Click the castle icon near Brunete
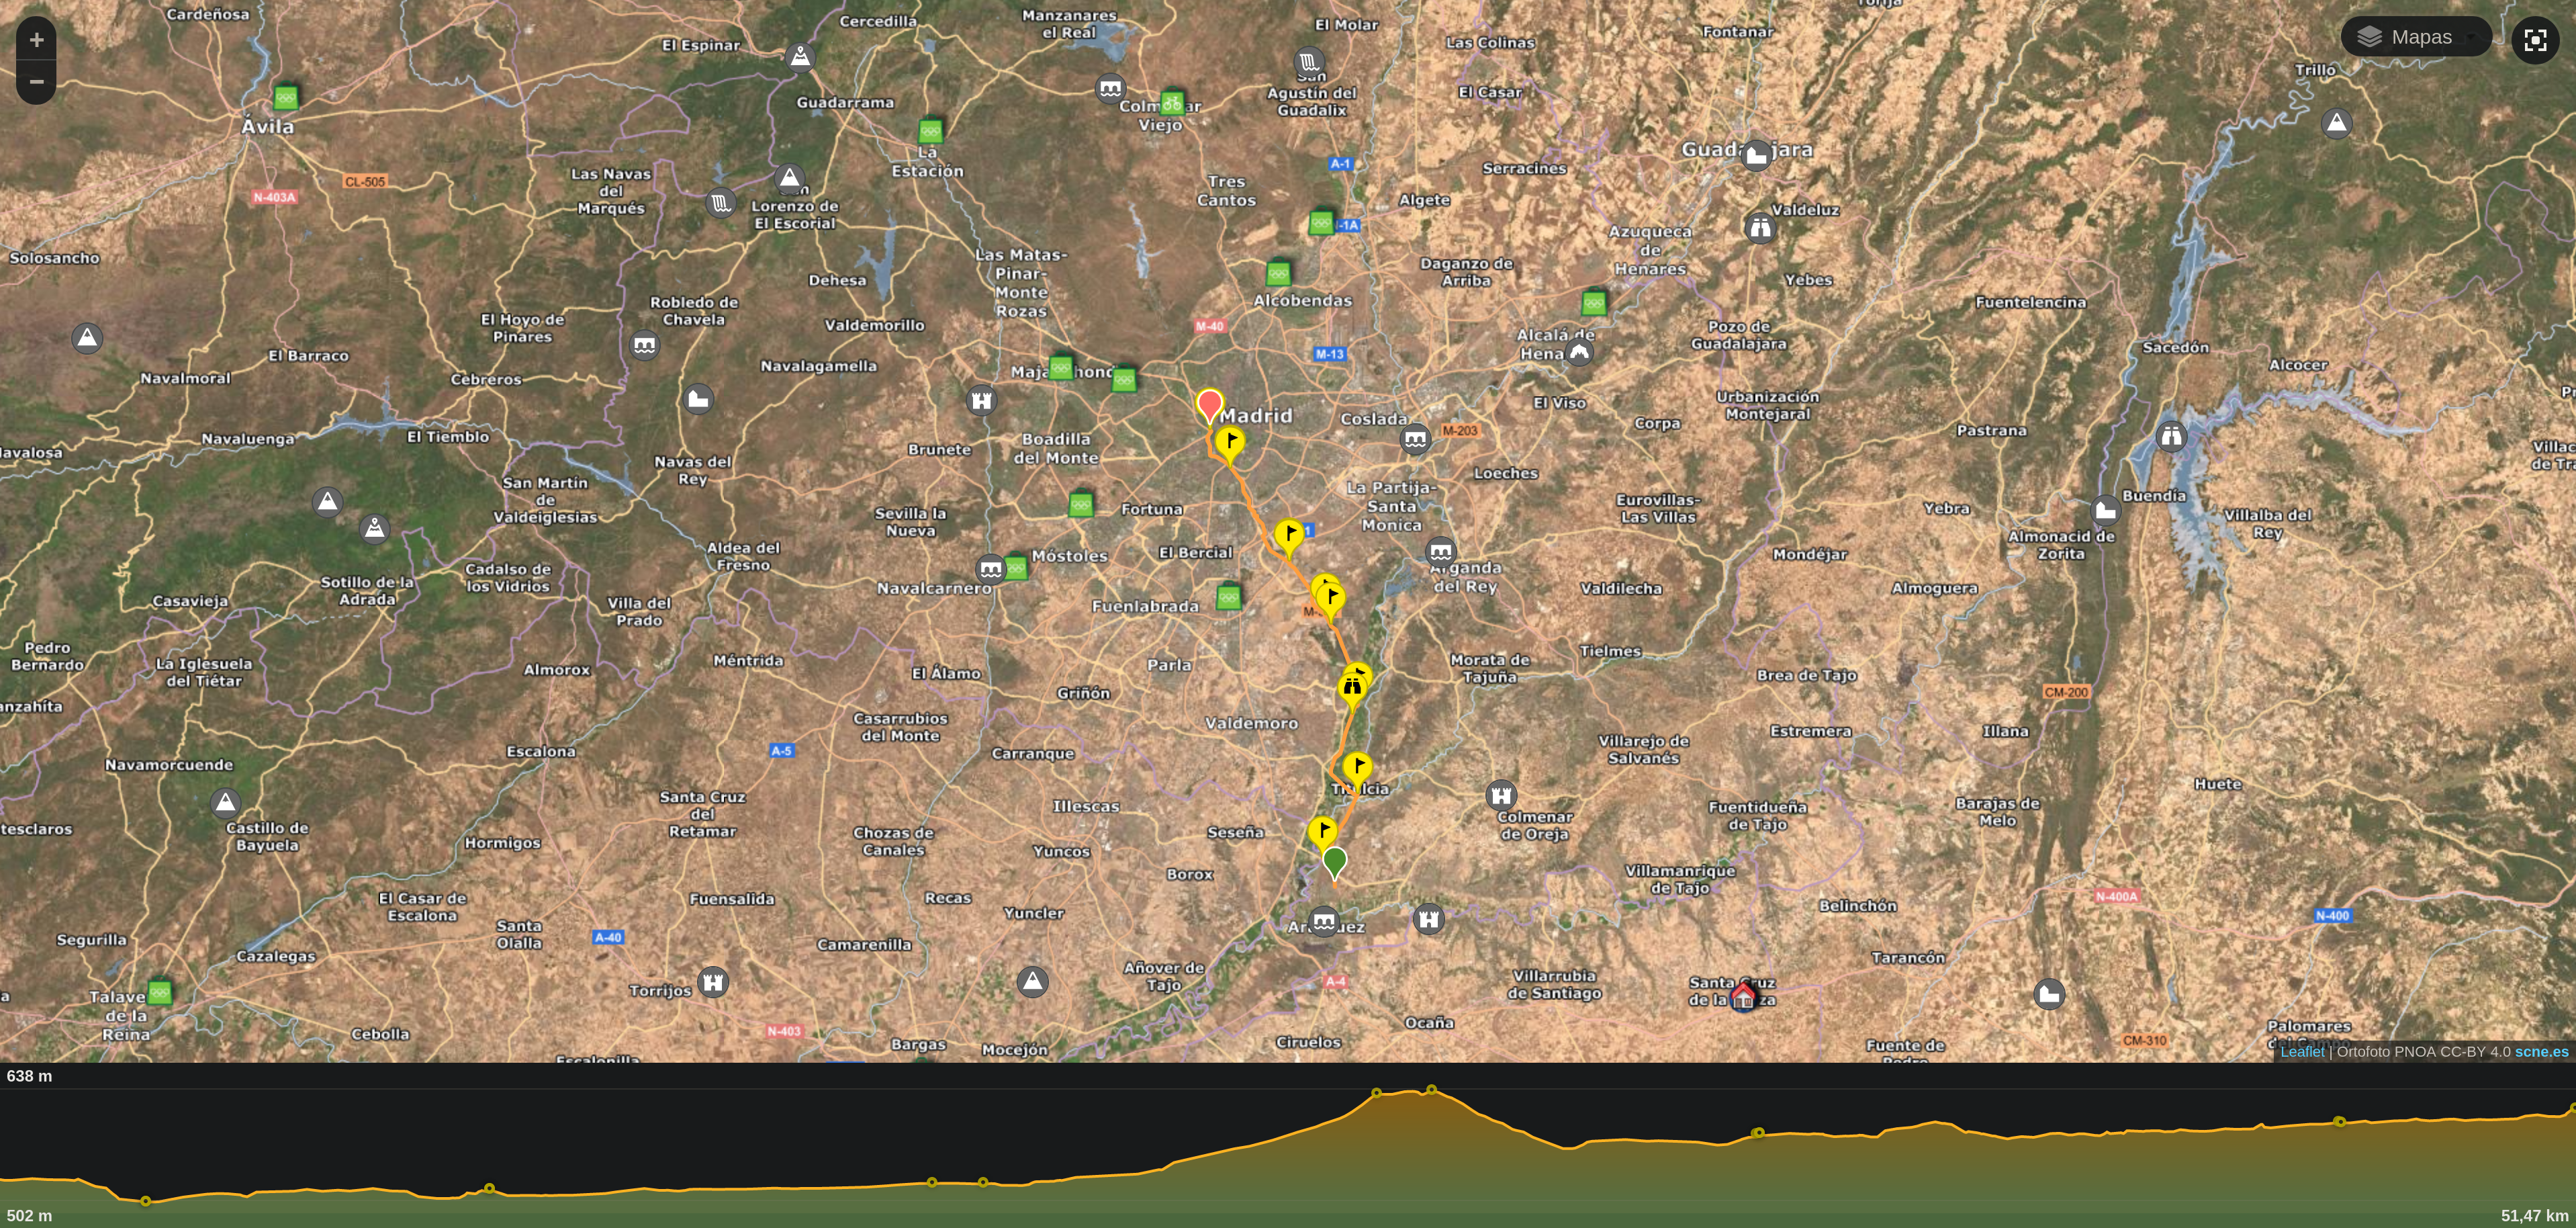The image size is (2576, 1228). 982,401
